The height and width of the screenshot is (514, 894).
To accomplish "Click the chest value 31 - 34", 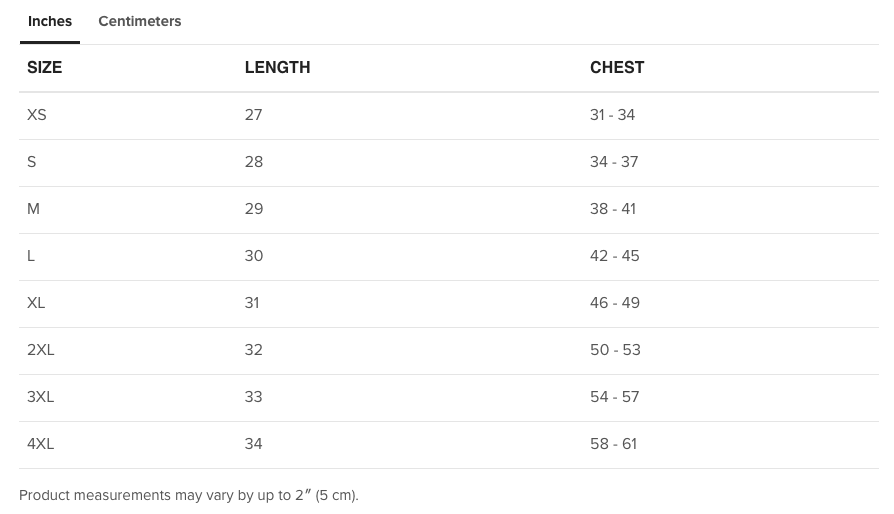I will (612, 115).
